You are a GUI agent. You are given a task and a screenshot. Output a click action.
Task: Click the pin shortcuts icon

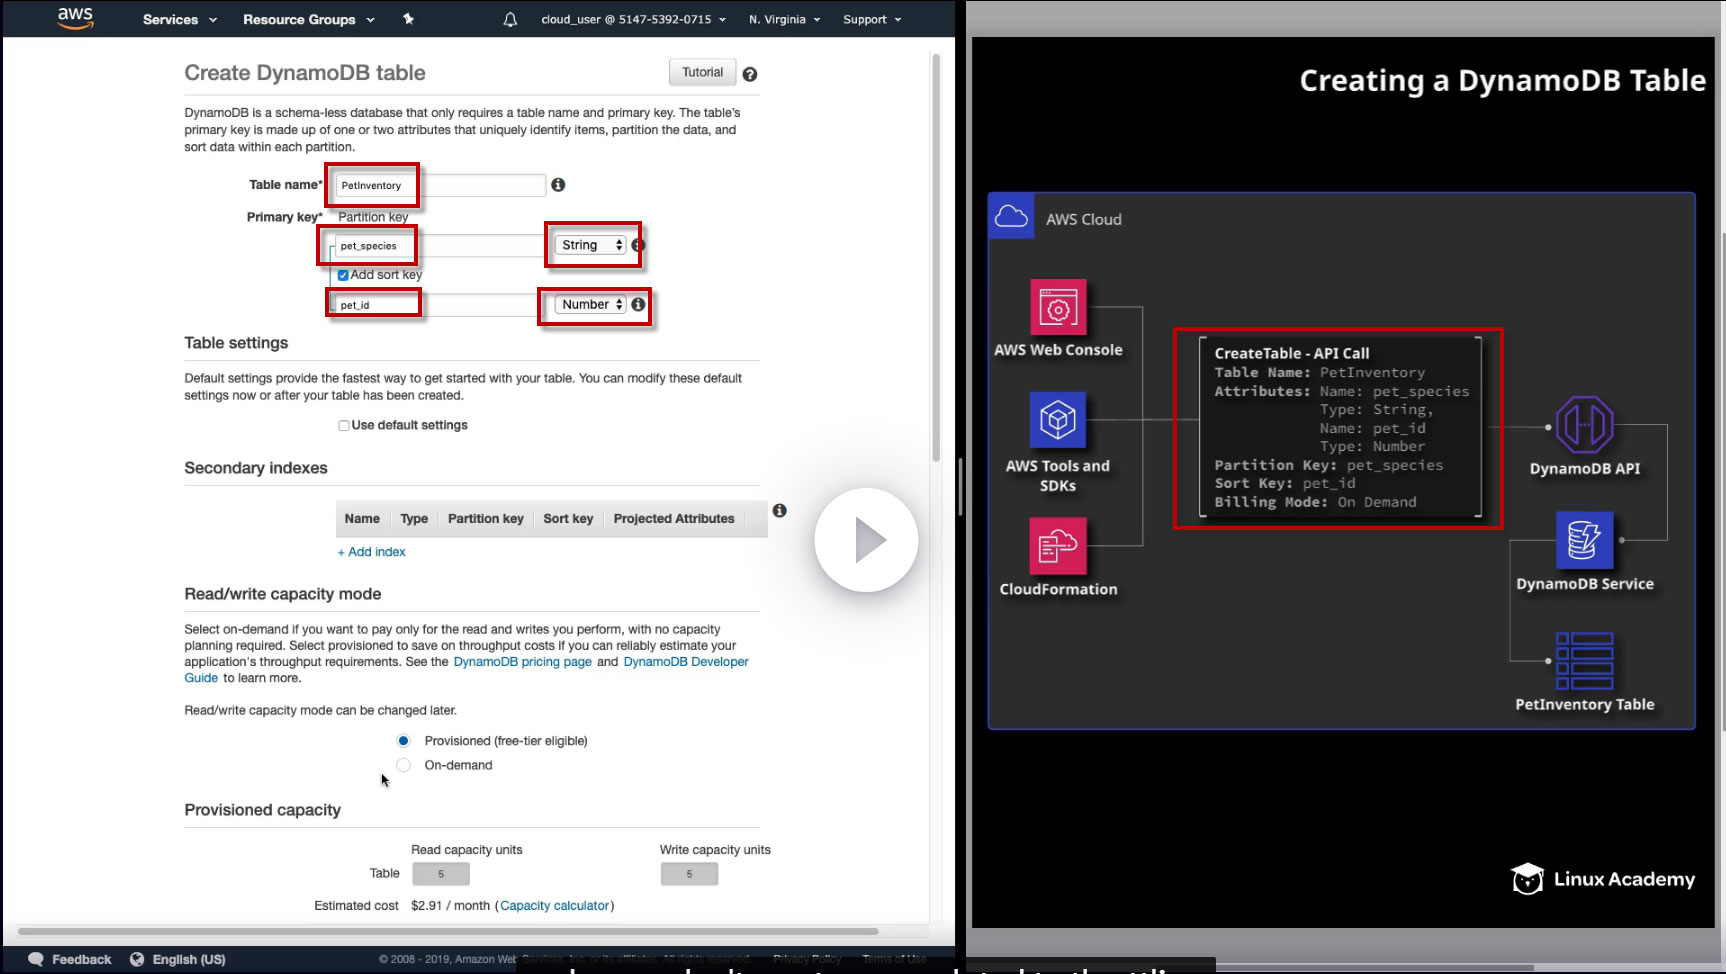(x=408, y=19)
